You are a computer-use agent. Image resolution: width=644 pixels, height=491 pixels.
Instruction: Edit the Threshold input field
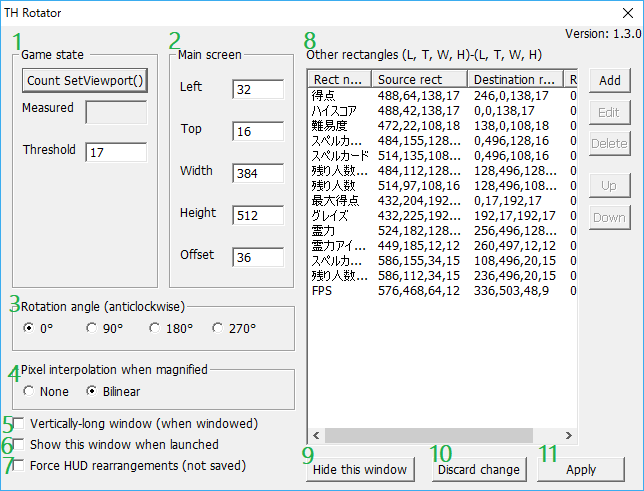116,152
